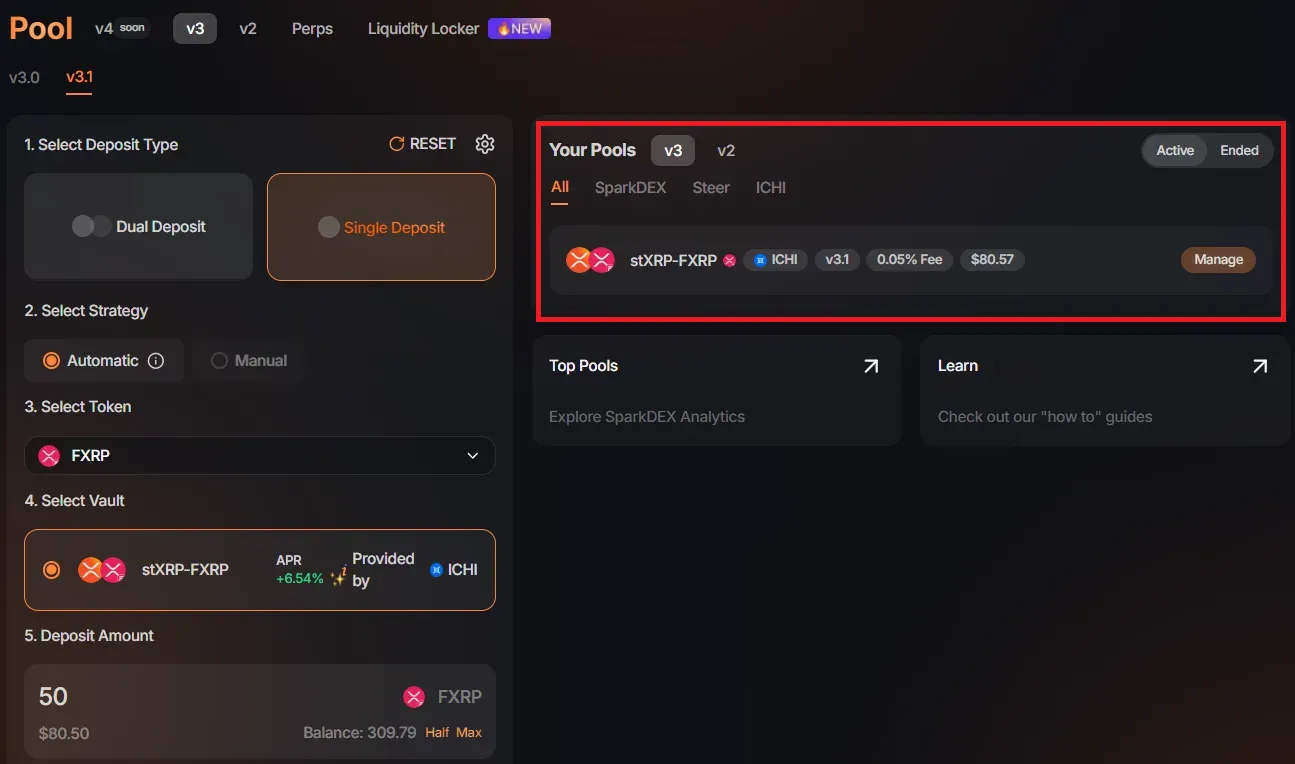The width and height of the screenshot is (1295, 764).
Task: Click the ICHI logo in the vault card
Action: (436, 570)
